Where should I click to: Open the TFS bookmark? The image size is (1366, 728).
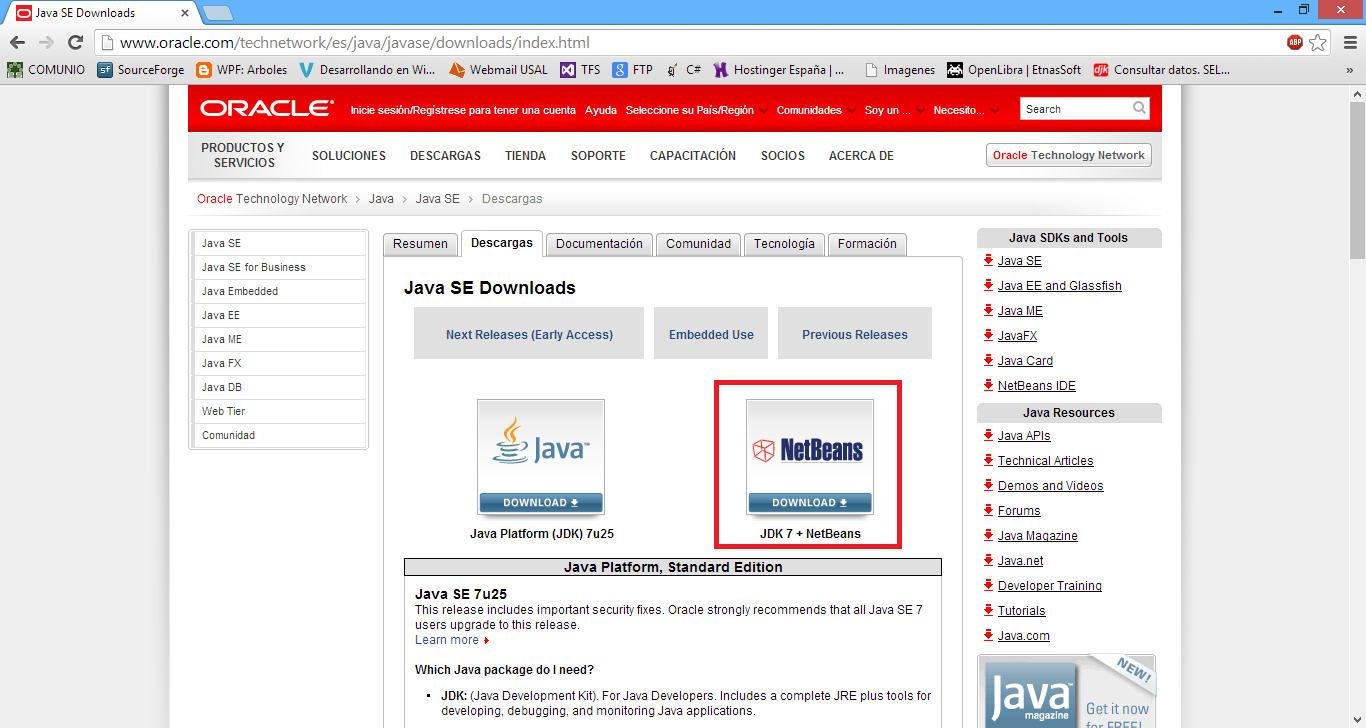580,70
